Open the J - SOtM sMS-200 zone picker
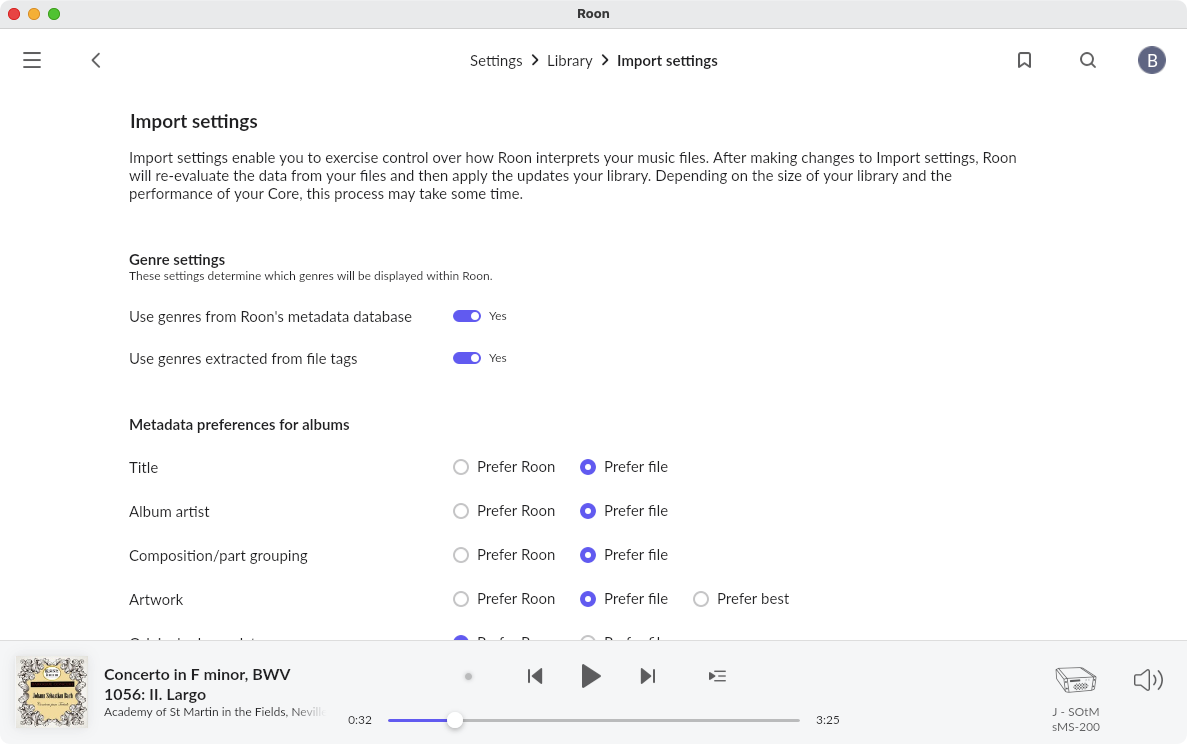This screenshot has width=1187, height=744. [x=1076, y=699]
